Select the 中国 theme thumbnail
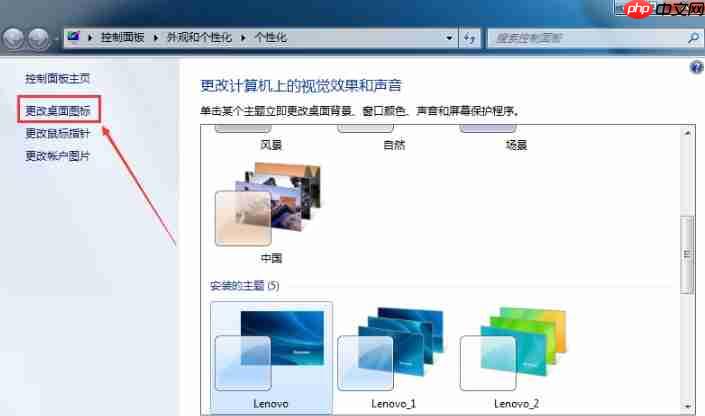 point(268,204)
